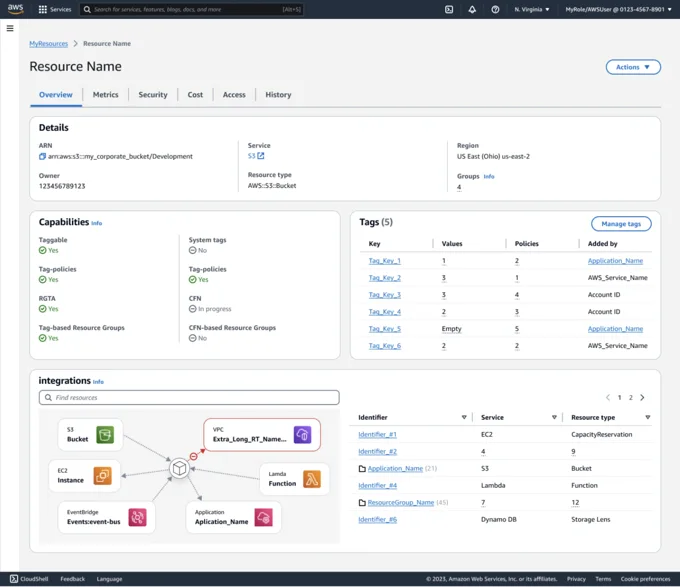Open Identifier_#1 link

pyautogui.click(x=377, y=434)
